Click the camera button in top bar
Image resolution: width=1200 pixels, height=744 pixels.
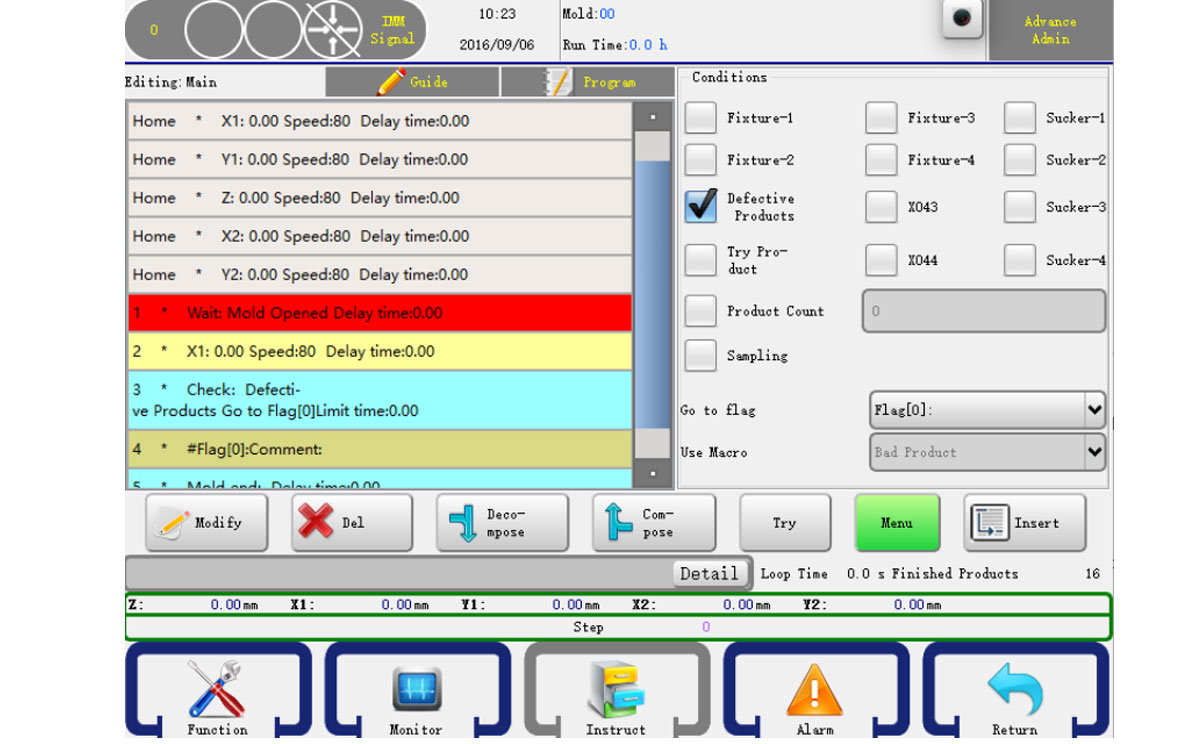(962, 19)
